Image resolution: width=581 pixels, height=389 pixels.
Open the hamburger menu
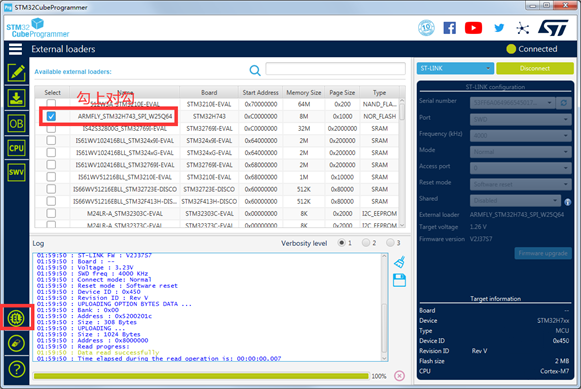click(x=15, y=49)
